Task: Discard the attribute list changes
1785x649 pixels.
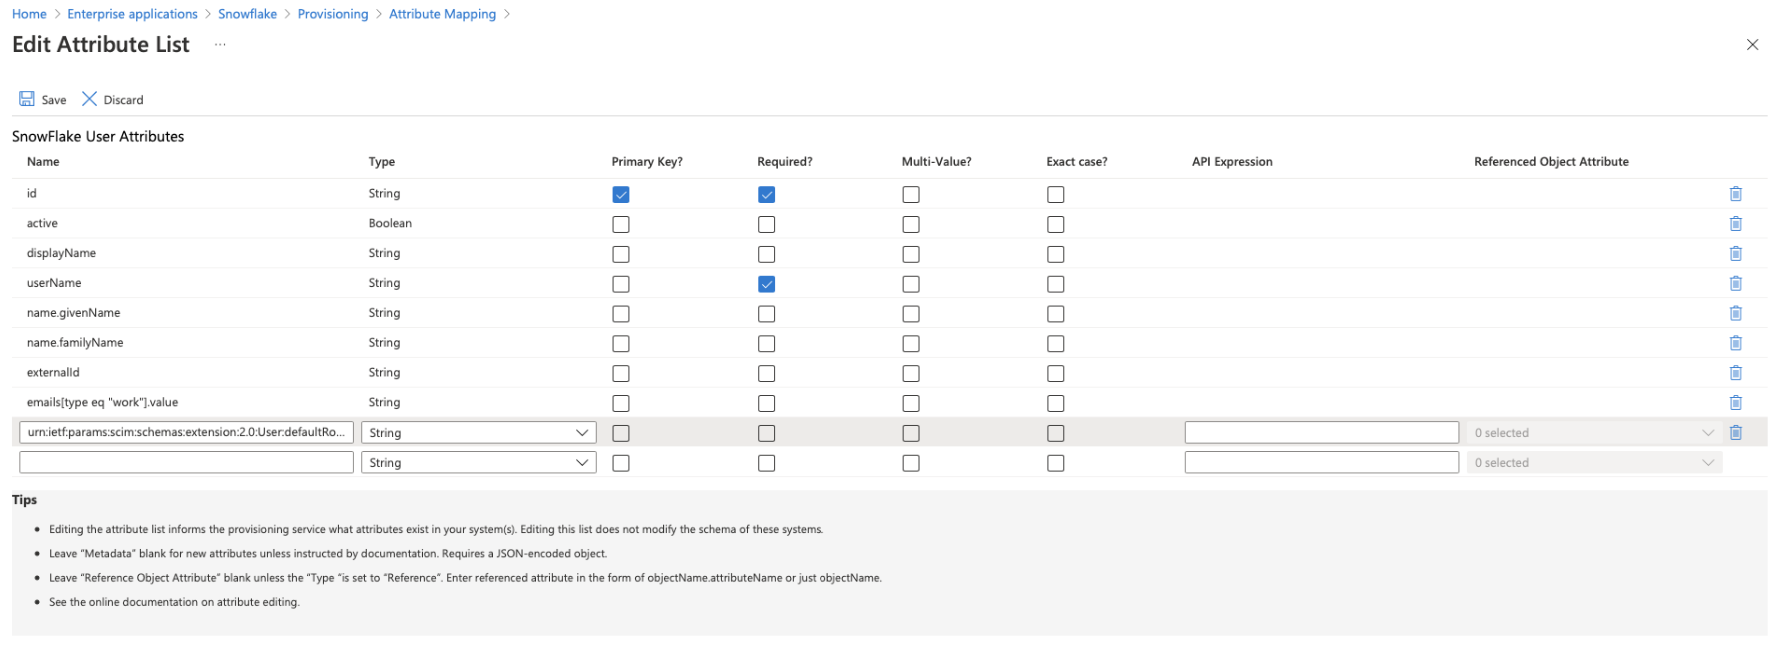Action: click(x=112, y=99)
